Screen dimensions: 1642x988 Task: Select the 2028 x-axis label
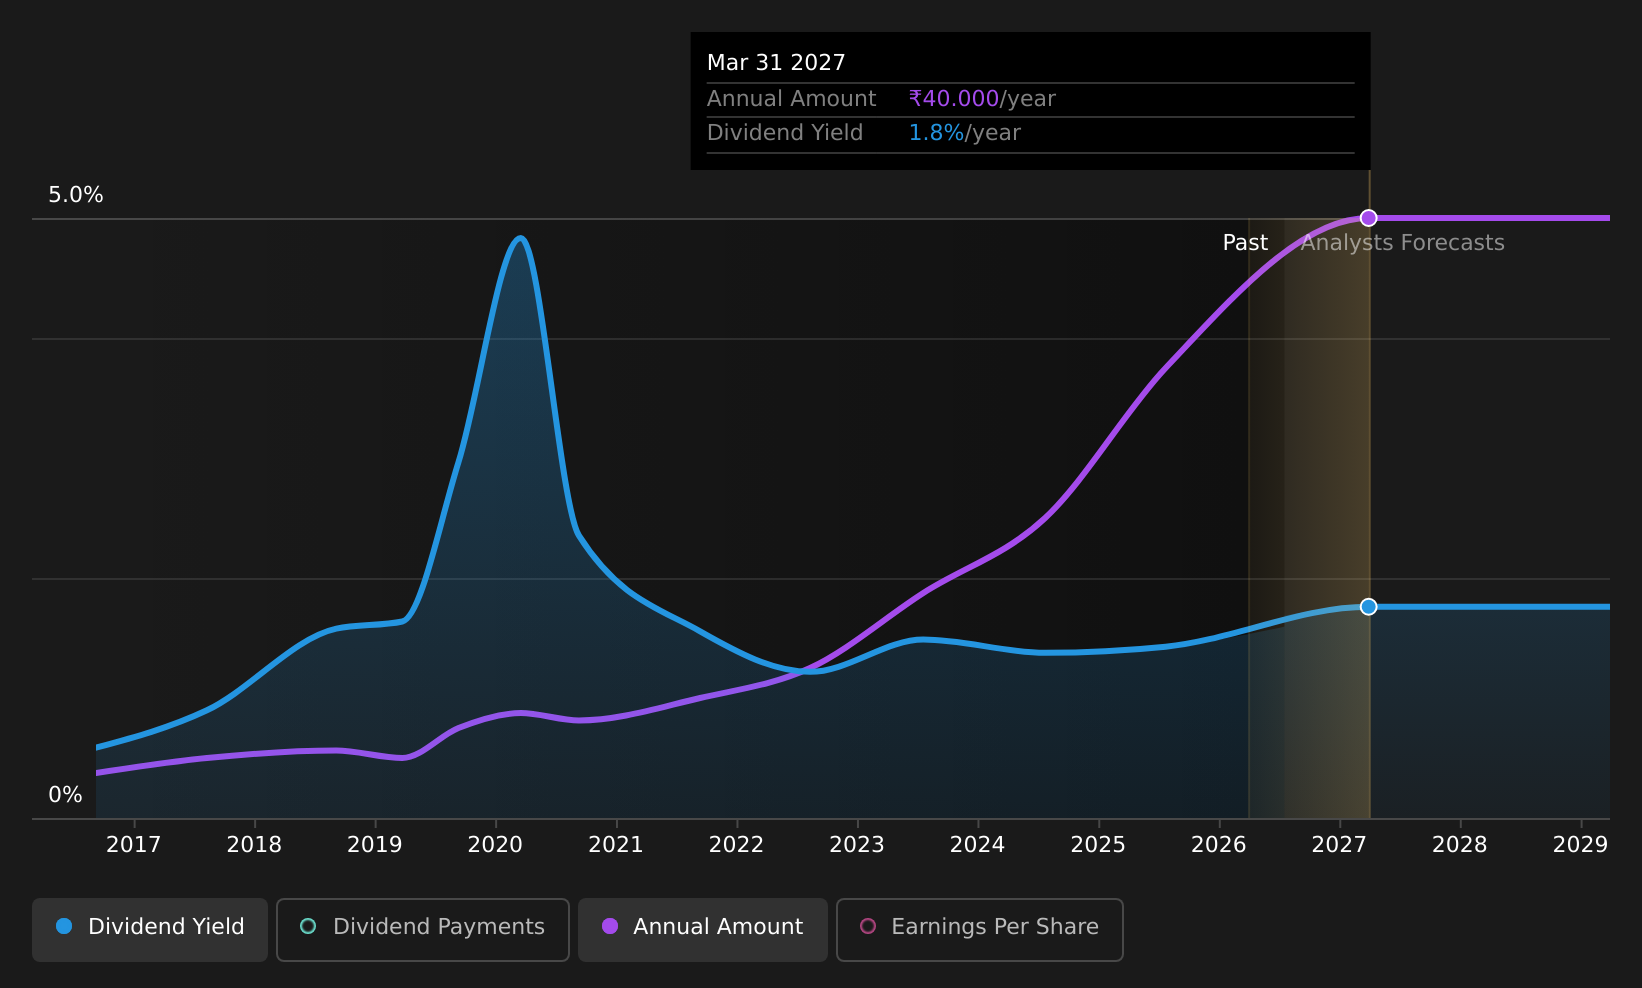coord(1460,845)
